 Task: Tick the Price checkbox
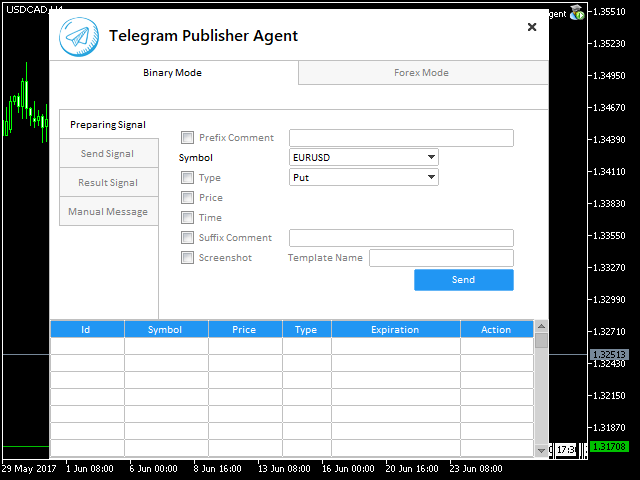pos(187,198)
